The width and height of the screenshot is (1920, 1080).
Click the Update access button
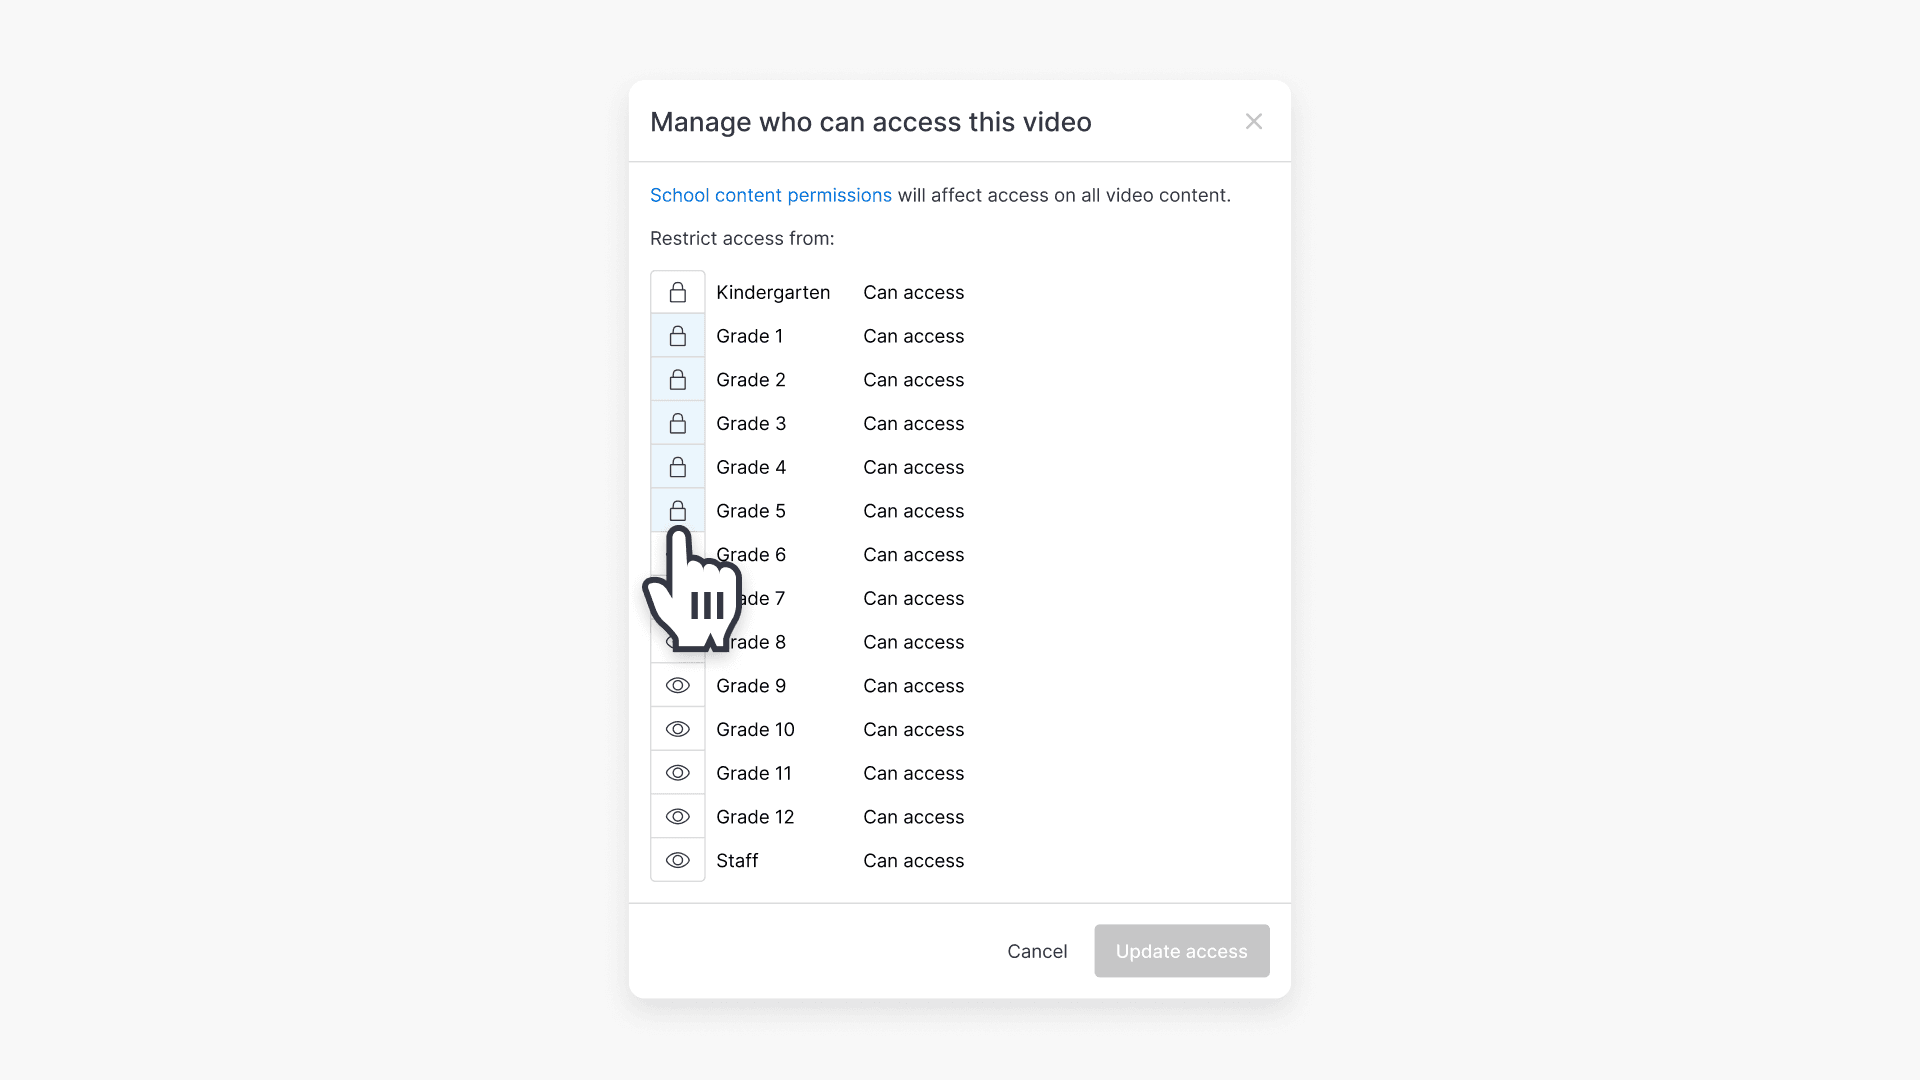point(1181,951)
